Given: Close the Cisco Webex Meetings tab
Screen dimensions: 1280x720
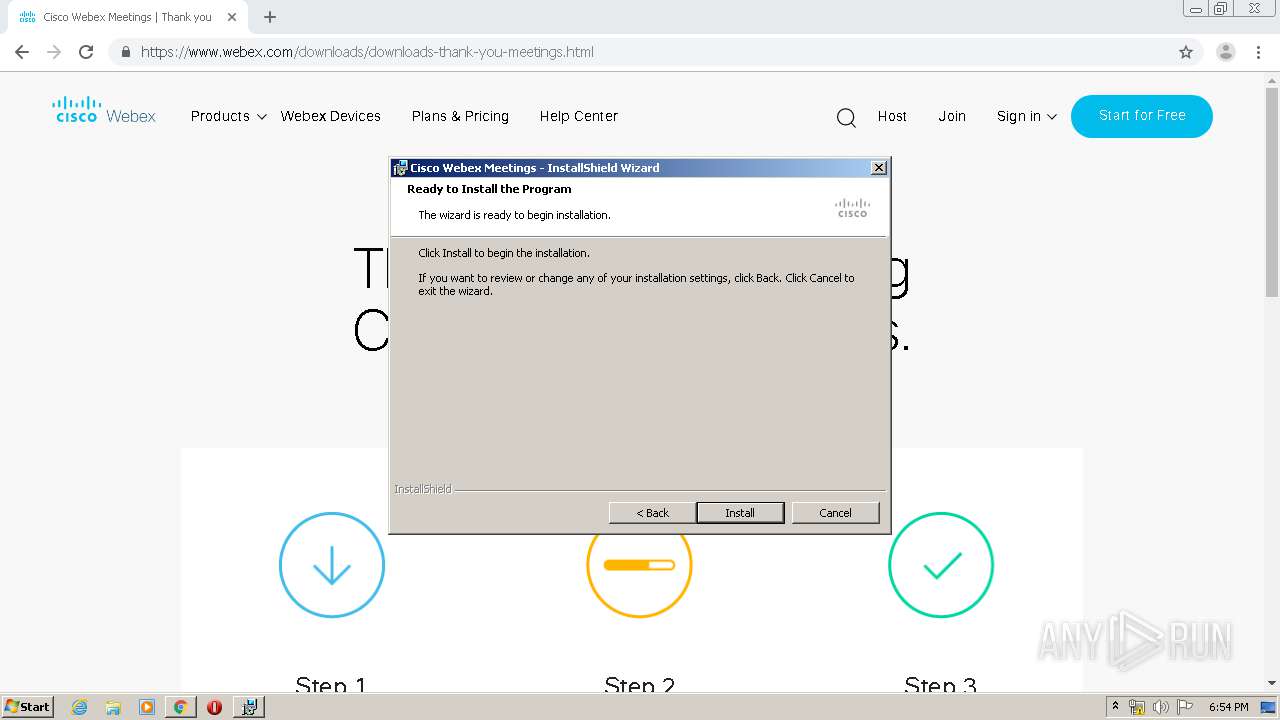Looking at the screenshot, I should point(232,17).
